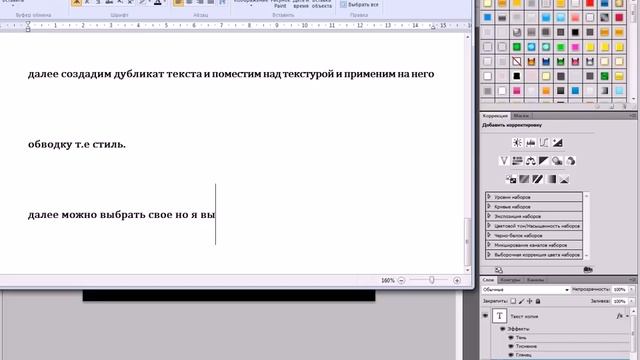Add a Channel Mixer adjustment
The width and height of the screenshot is (640, 360).
point(571,161)
